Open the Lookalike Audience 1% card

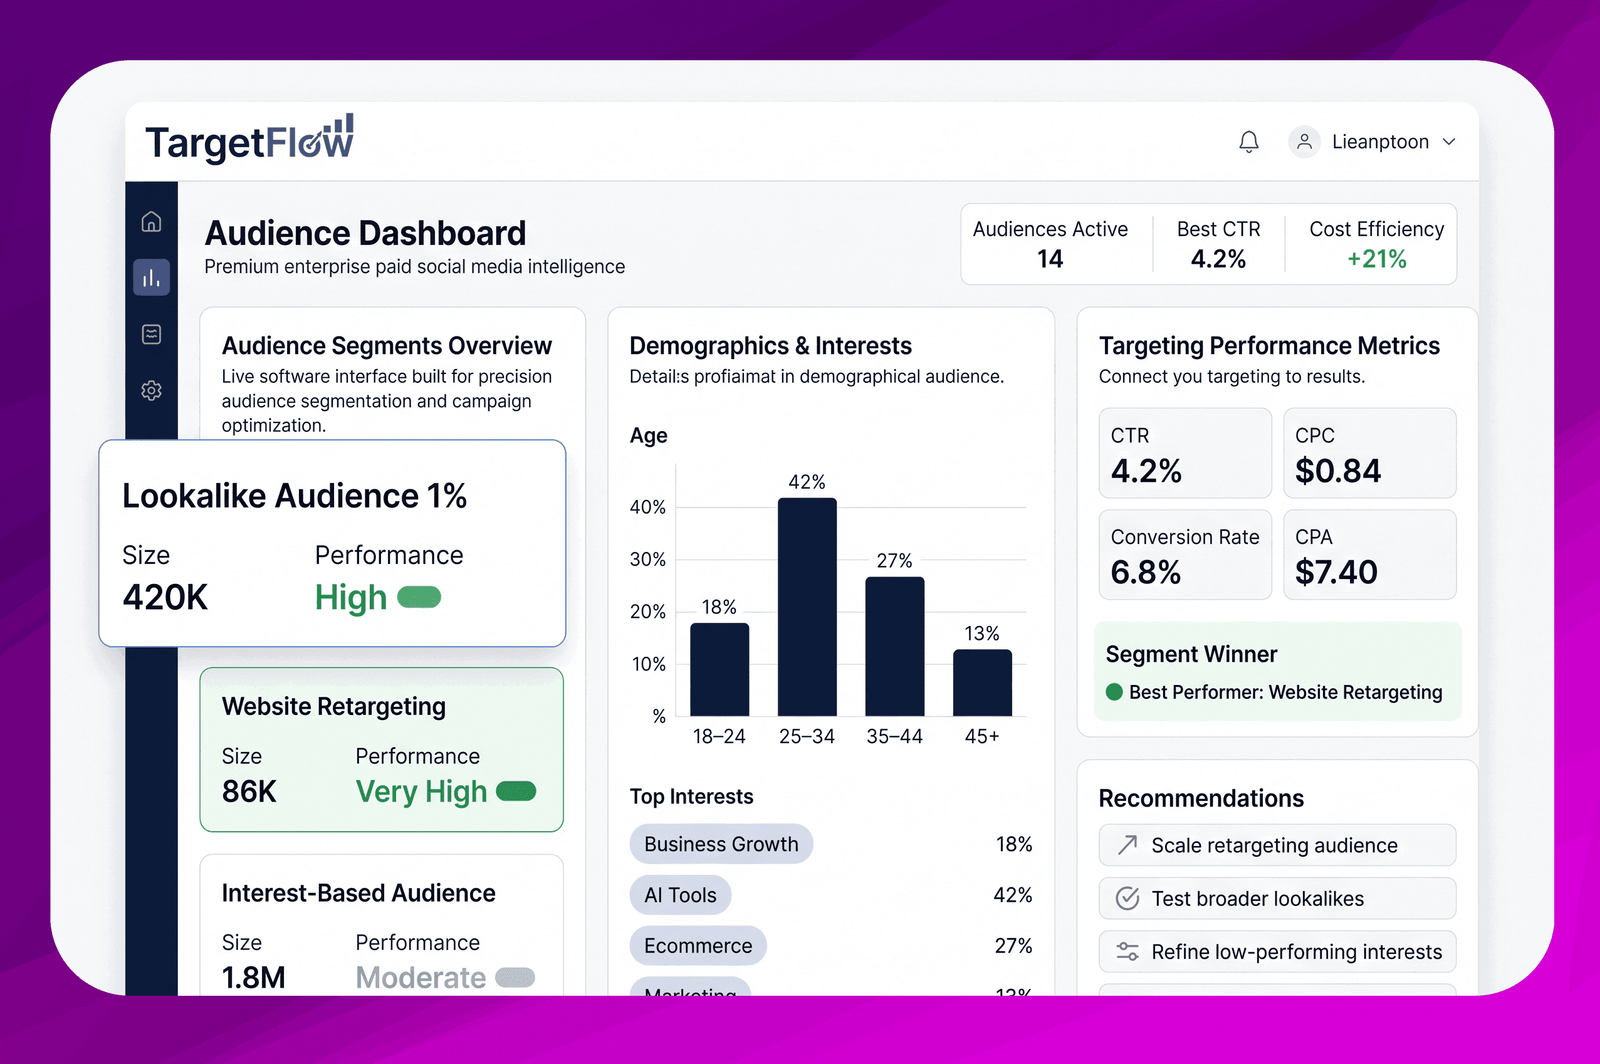coord(332,543)
